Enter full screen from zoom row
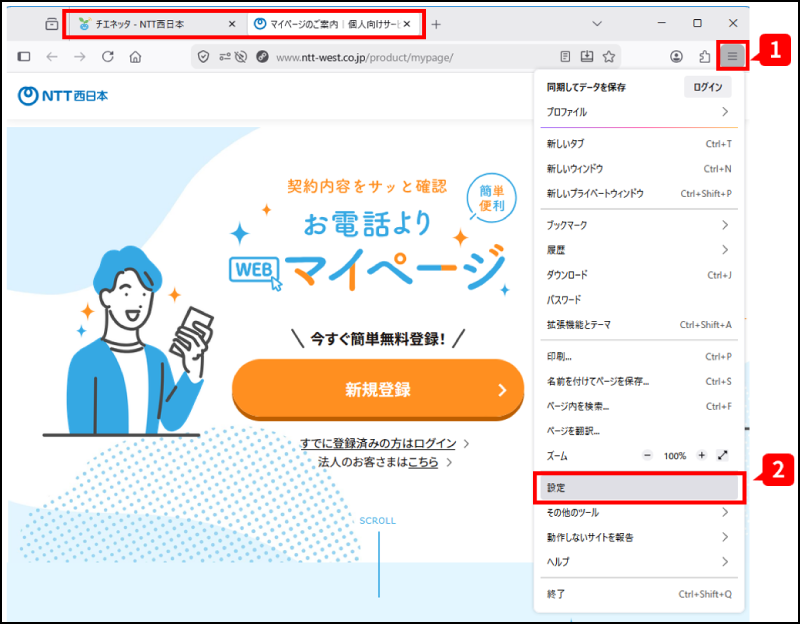800x624 pixels. pos(722,455)
